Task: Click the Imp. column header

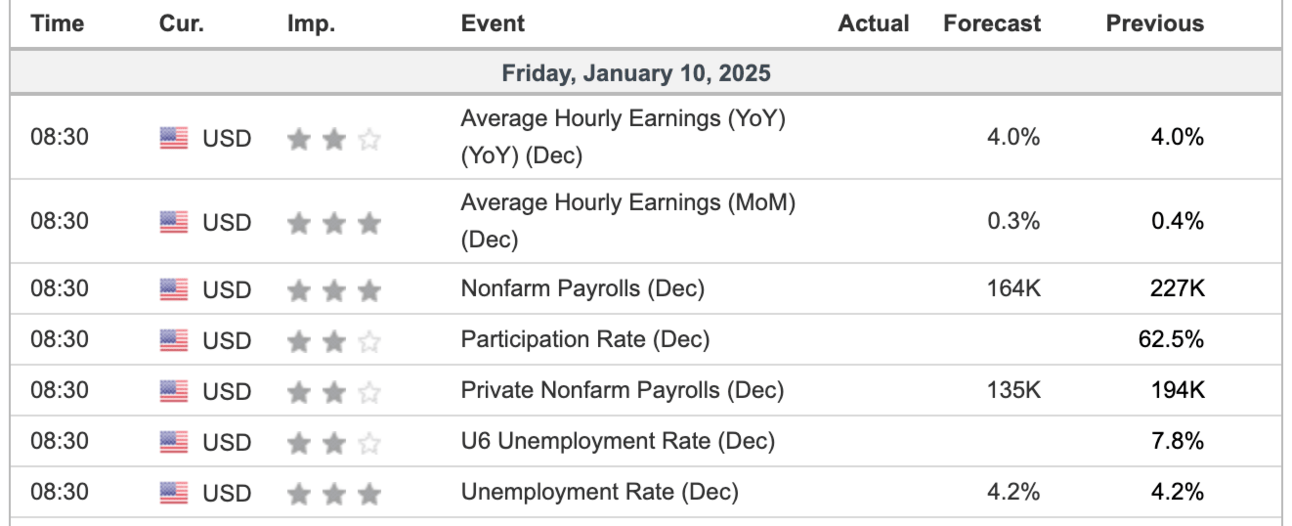Action: (311, 23)
